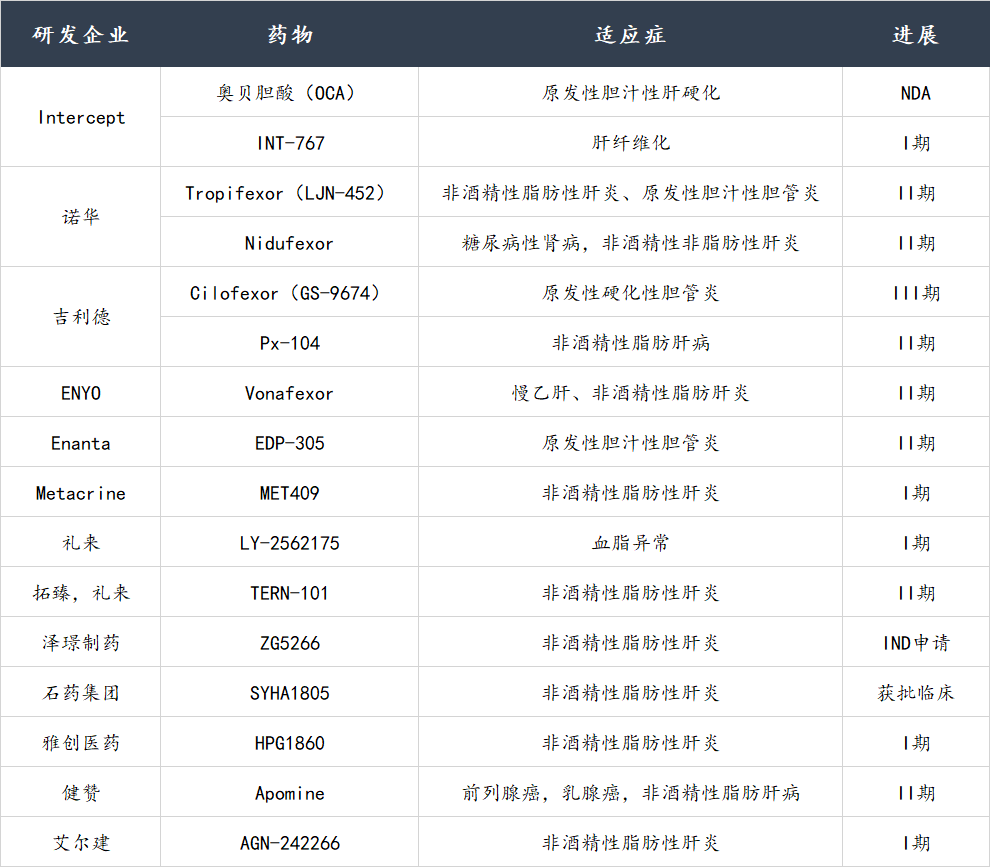
Task: Click the MET409 drug cell
Action: coord(289,492)
